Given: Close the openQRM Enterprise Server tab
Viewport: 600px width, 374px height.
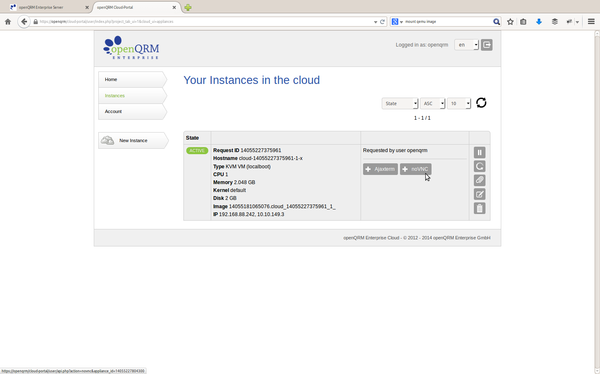Looking at the screenshot, I should click(87, 7).
